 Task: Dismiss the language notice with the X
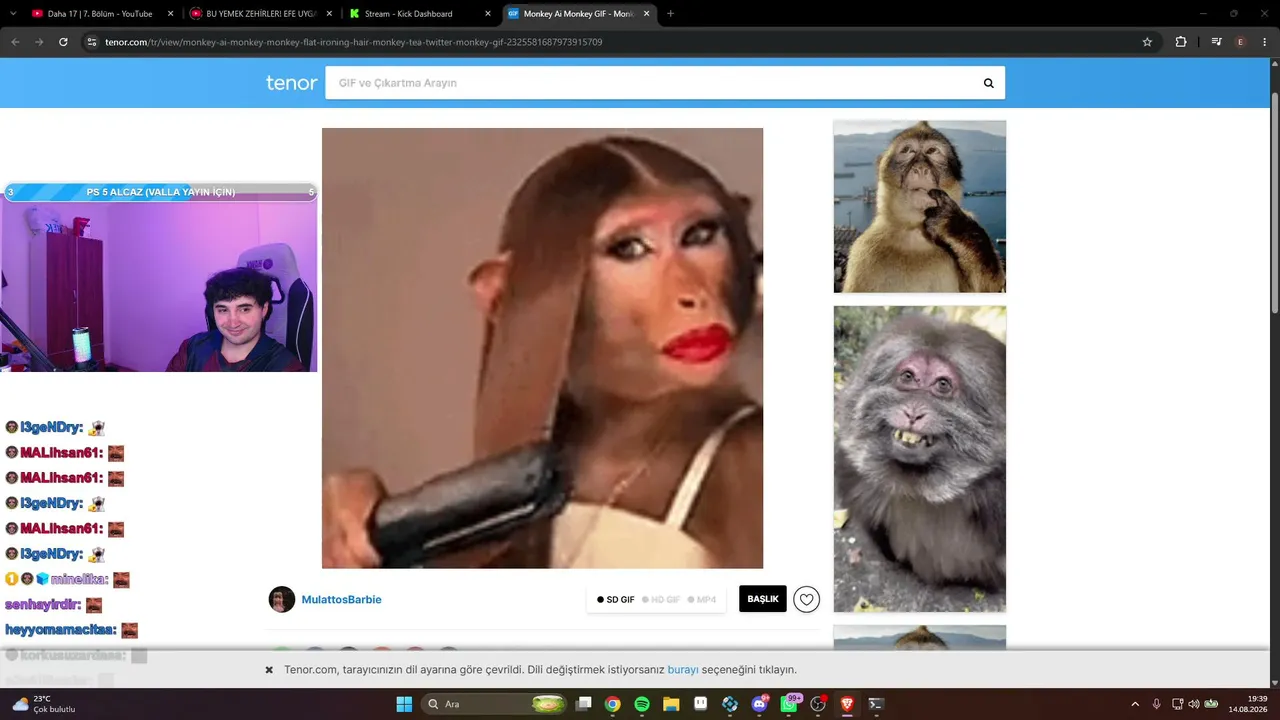pyautogui.click(x=269, y=670)
